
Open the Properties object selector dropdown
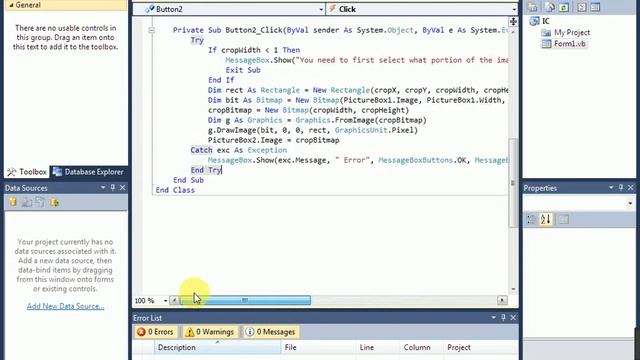point(630,203)
